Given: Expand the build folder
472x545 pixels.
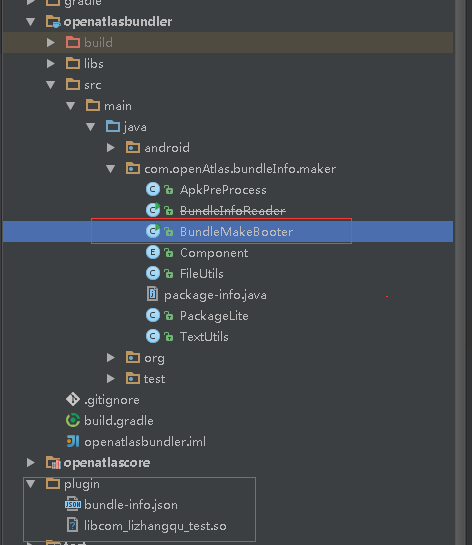Looking at the screenshot, I should pyautogui.click(x=51, y=42).
